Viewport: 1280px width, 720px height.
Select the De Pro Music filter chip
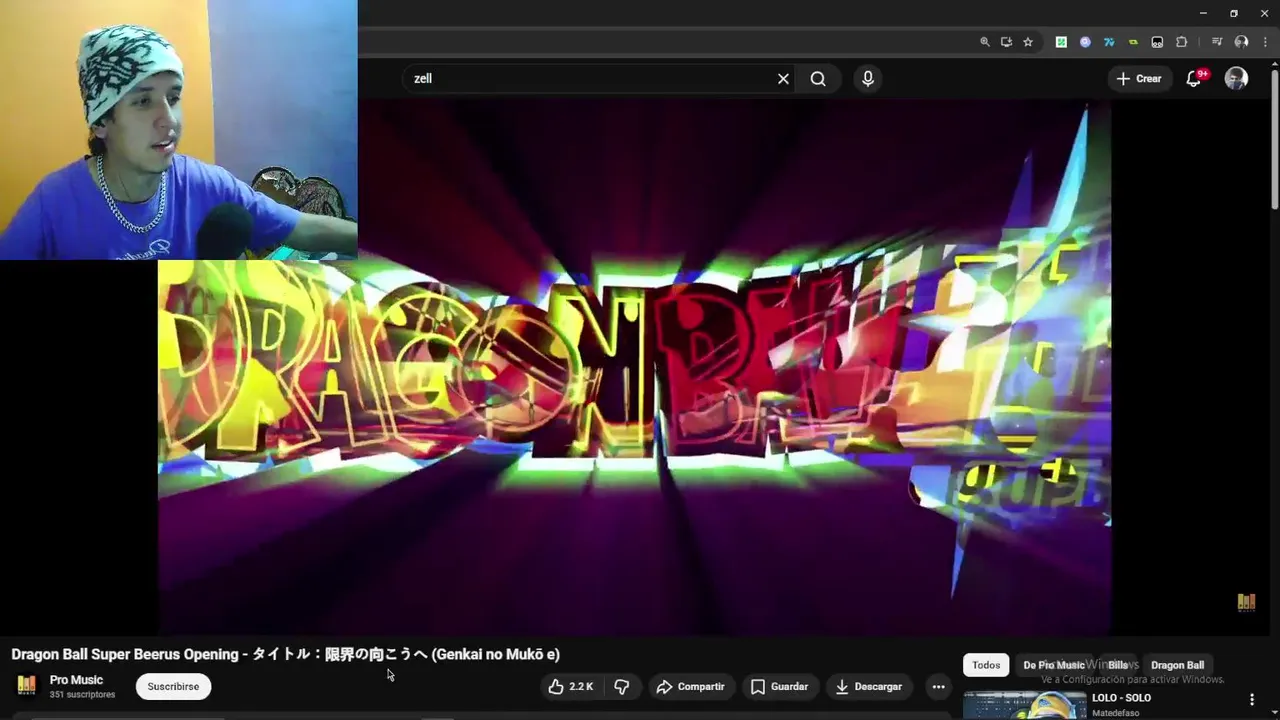(1053, 665)
